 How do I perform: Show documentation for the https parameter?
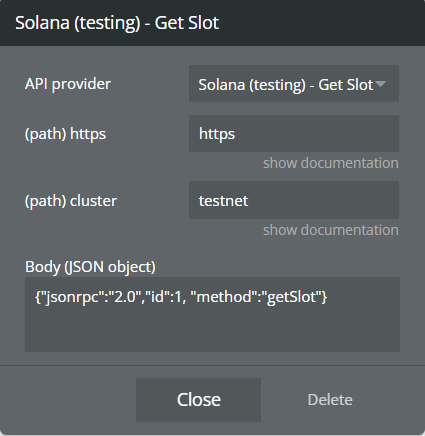click(x=331, y=163)
